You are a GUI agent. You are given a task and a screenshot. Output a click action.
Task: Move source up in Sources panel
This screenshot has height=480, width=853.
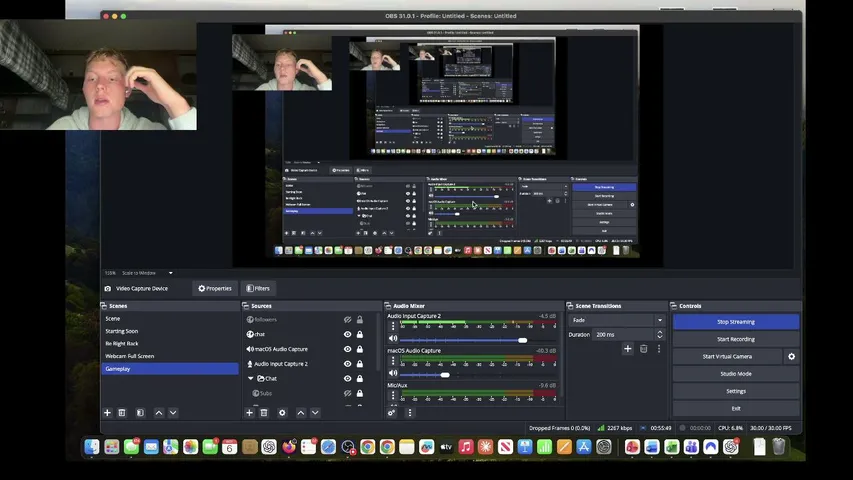tap(301, 413)
